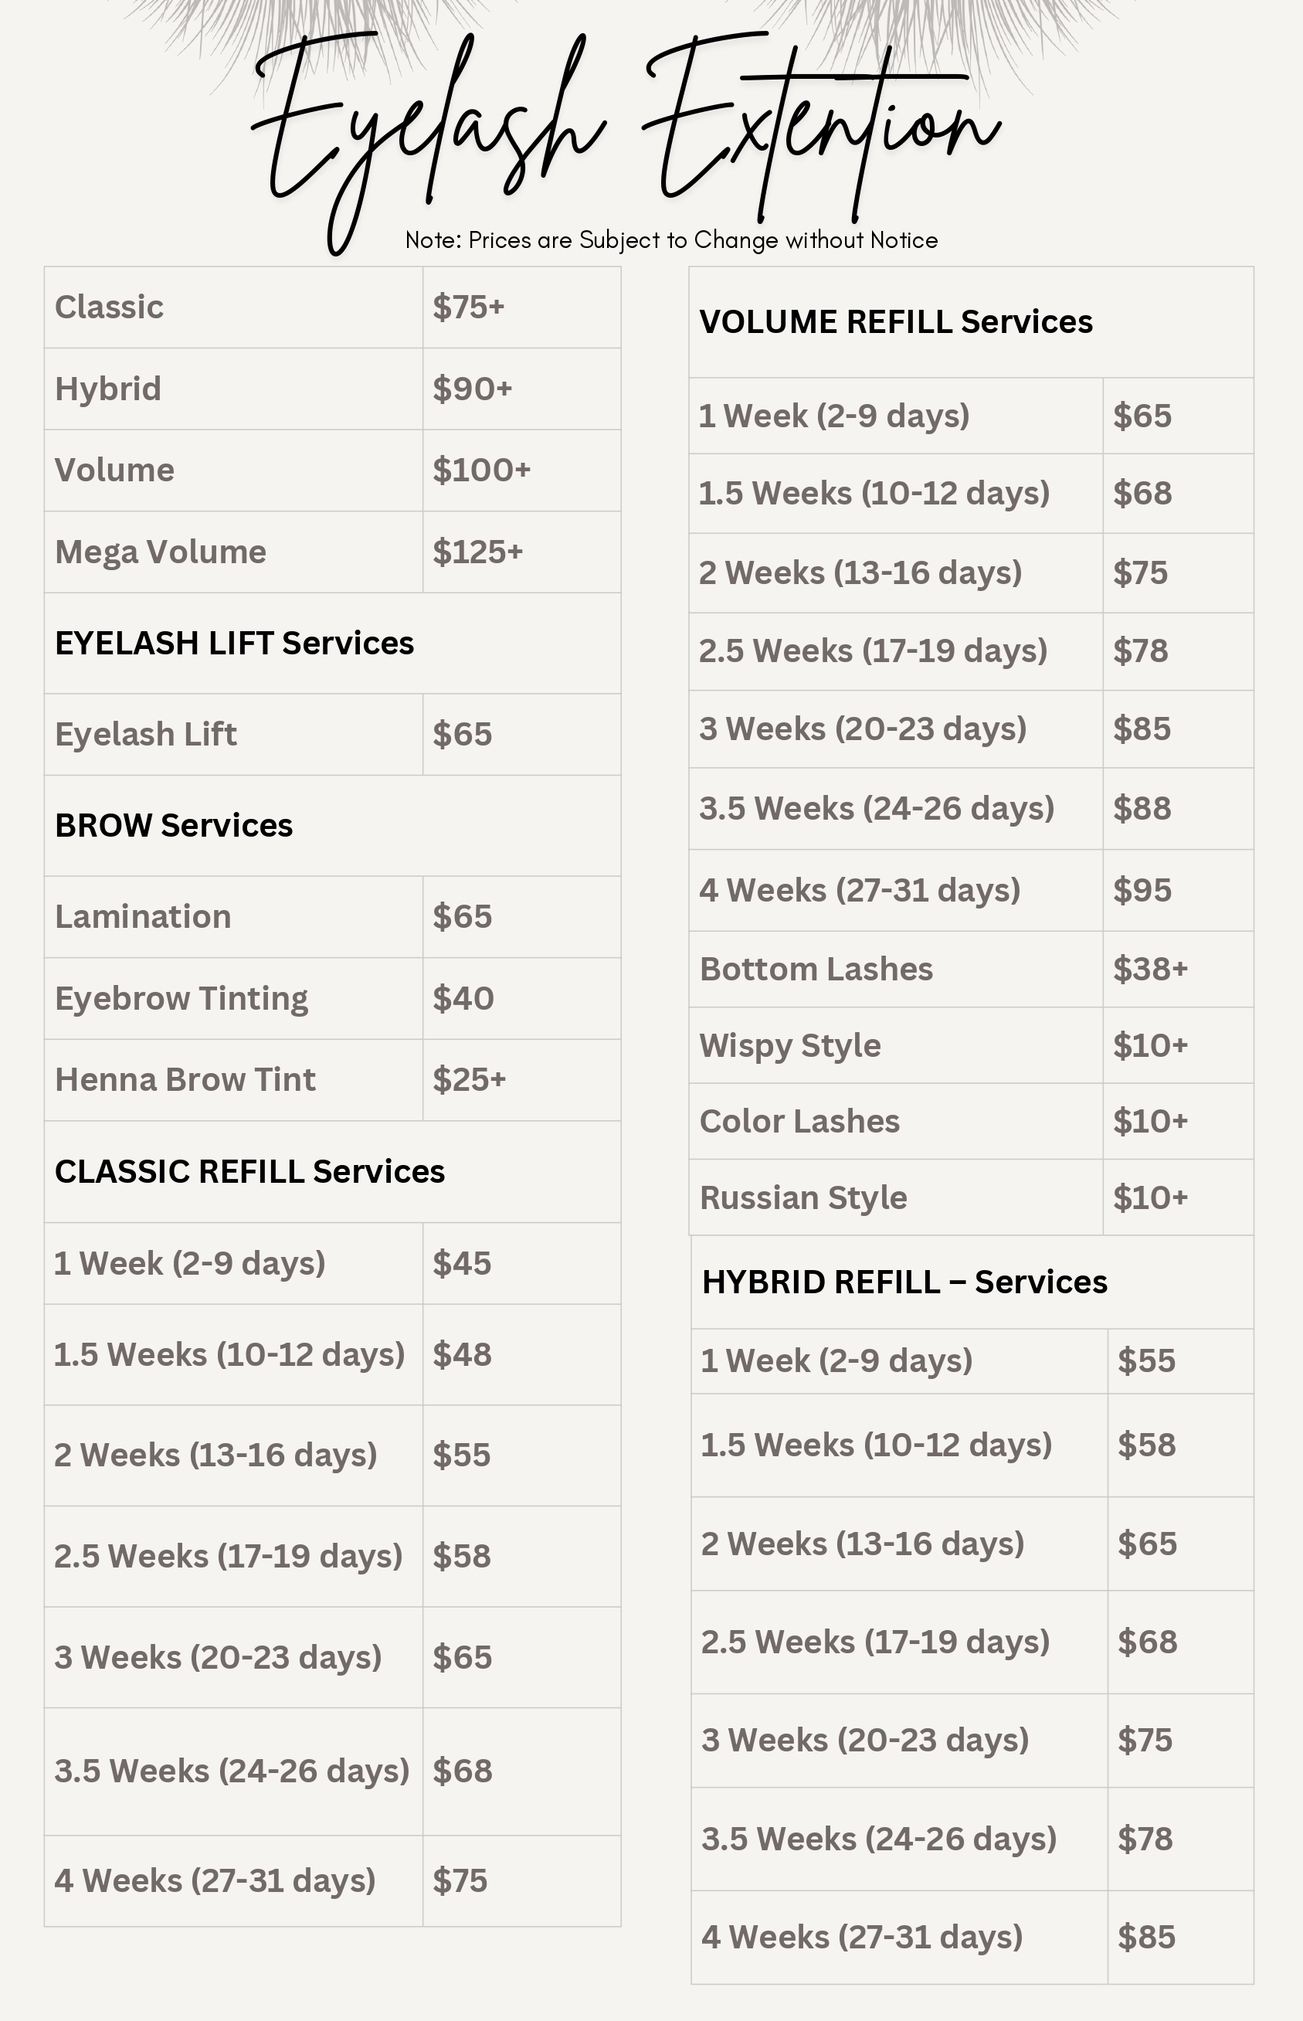Select the Lamination service label
This screenshot has width=1303, height=2021.
point(143,916)
